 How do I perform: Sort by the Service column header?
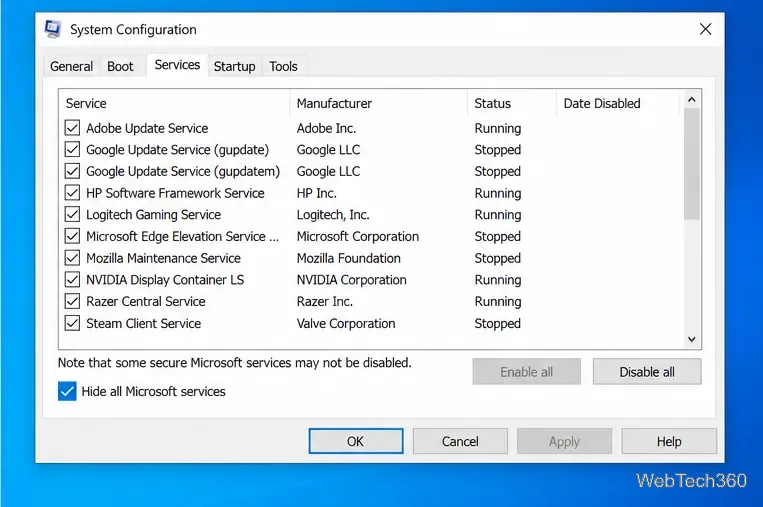[x=174, y=103]
